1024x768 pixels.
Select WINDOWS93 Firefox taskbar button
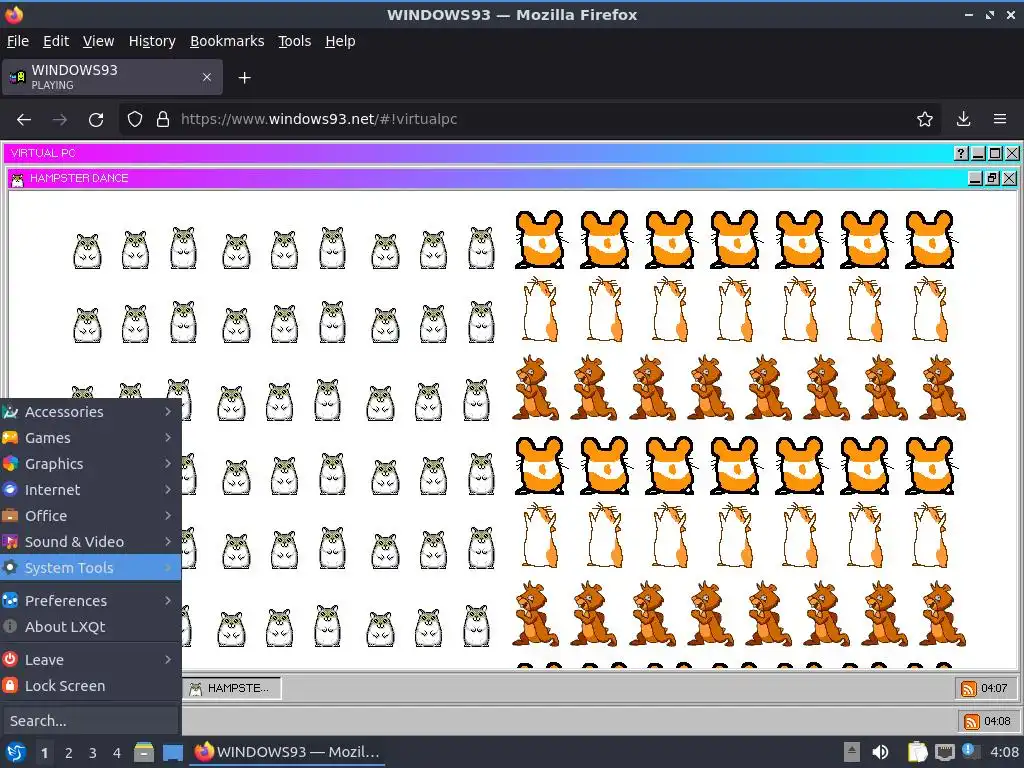(287, 752)
